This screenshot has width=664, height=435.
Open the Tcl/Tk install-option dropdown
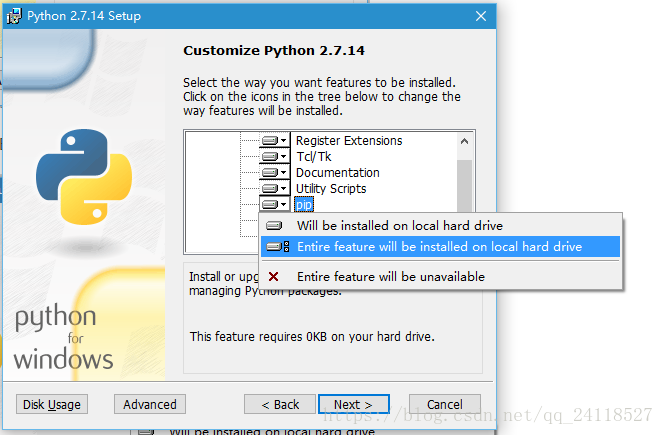point(274,156)
